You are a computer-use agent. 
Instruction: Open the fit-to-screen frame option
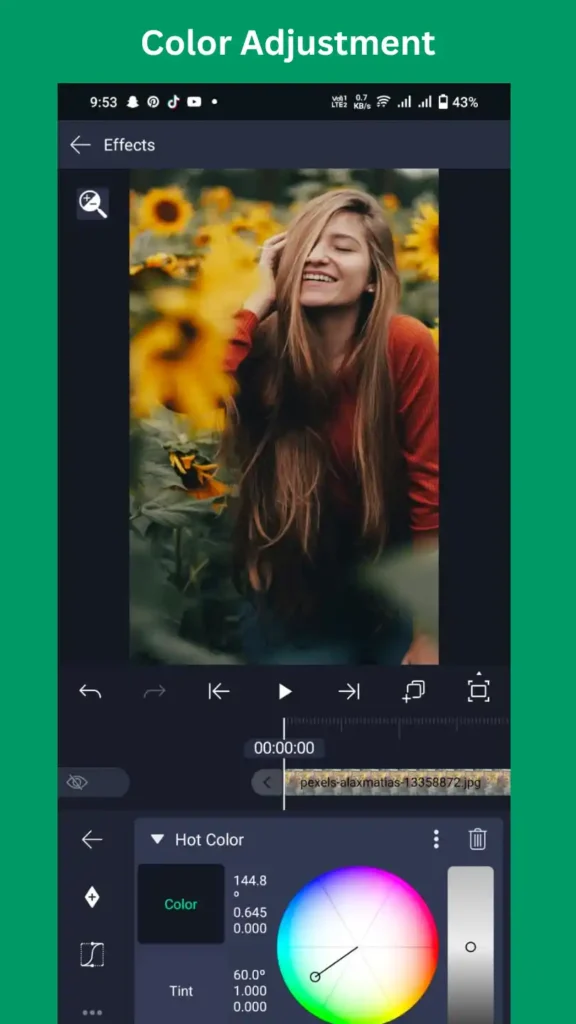(479, 690)
